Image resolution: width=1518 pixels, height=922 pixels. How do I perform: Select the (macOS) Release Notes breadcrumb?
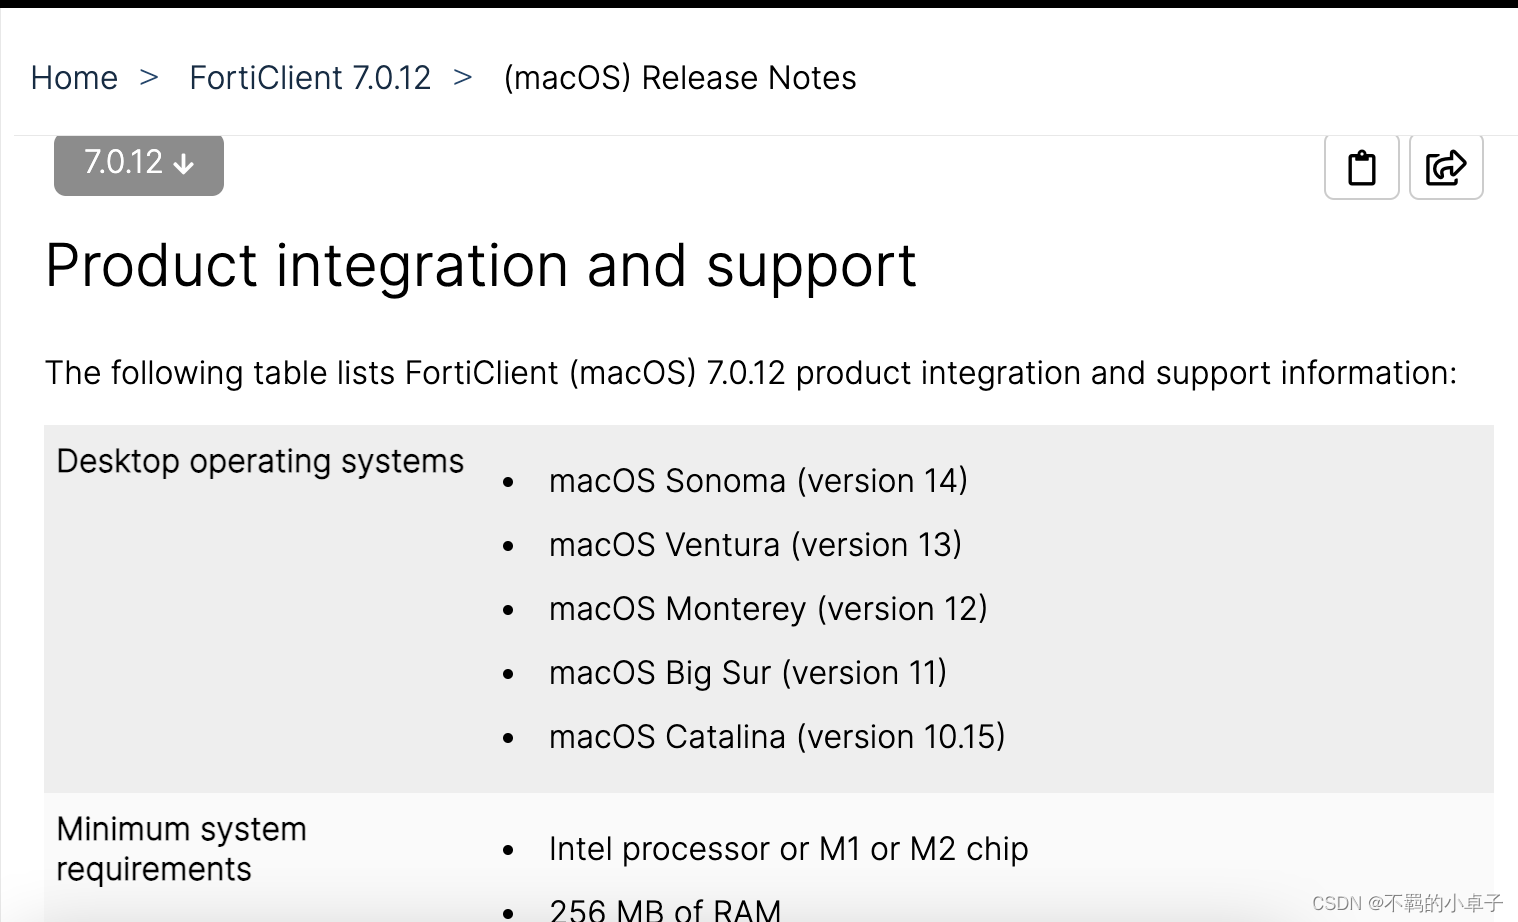(x=680, y=78)
